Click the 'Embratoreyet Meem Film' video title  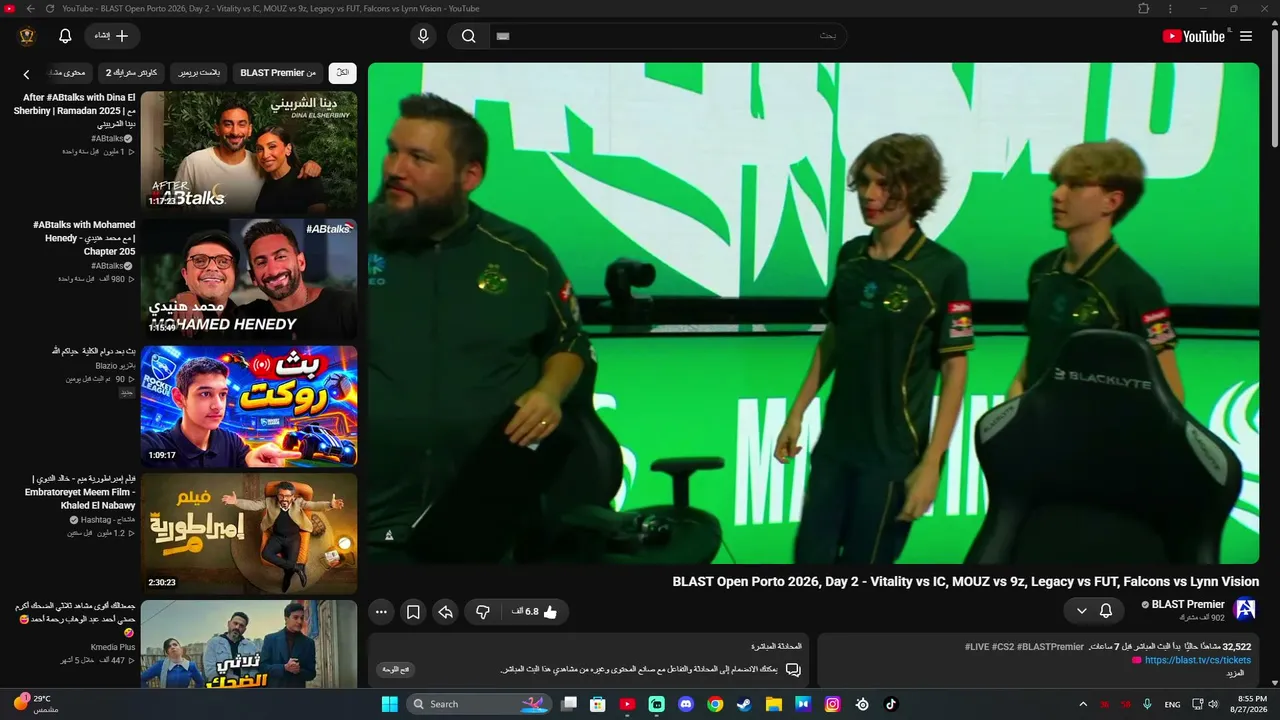coord(80,492)
